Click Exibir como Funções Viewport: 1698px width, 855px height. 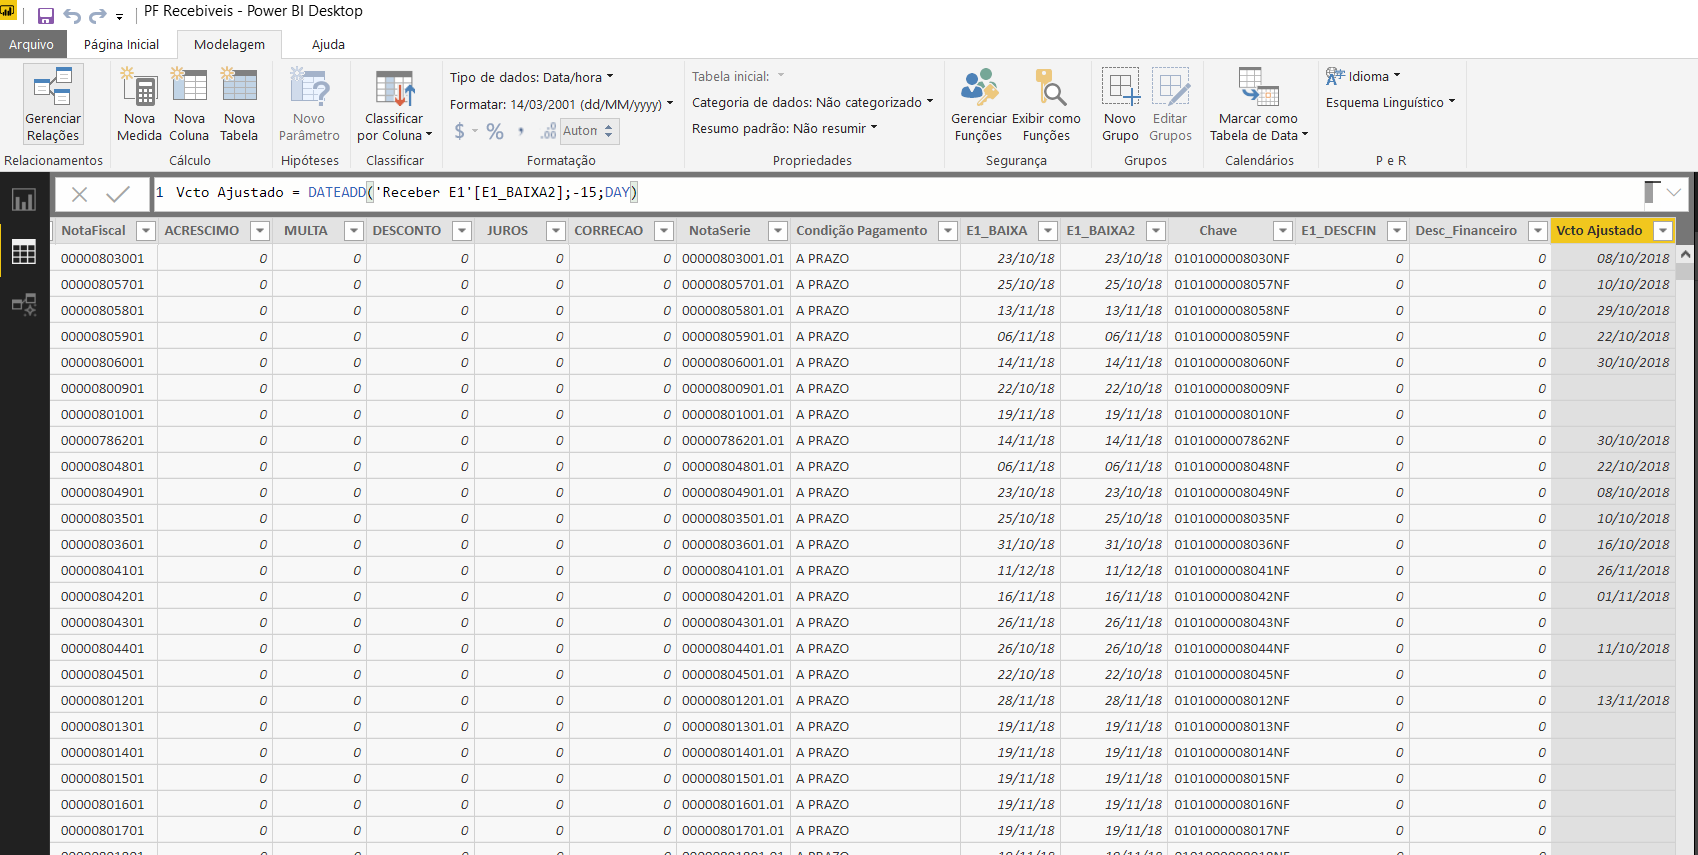1046,105
